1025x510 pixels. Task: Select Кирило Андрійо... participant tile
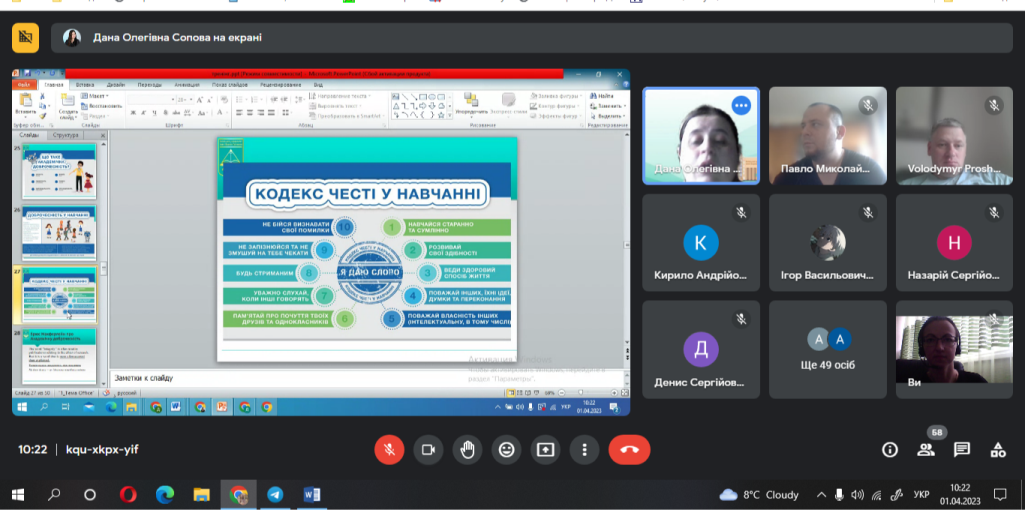[x=700, y=243]
